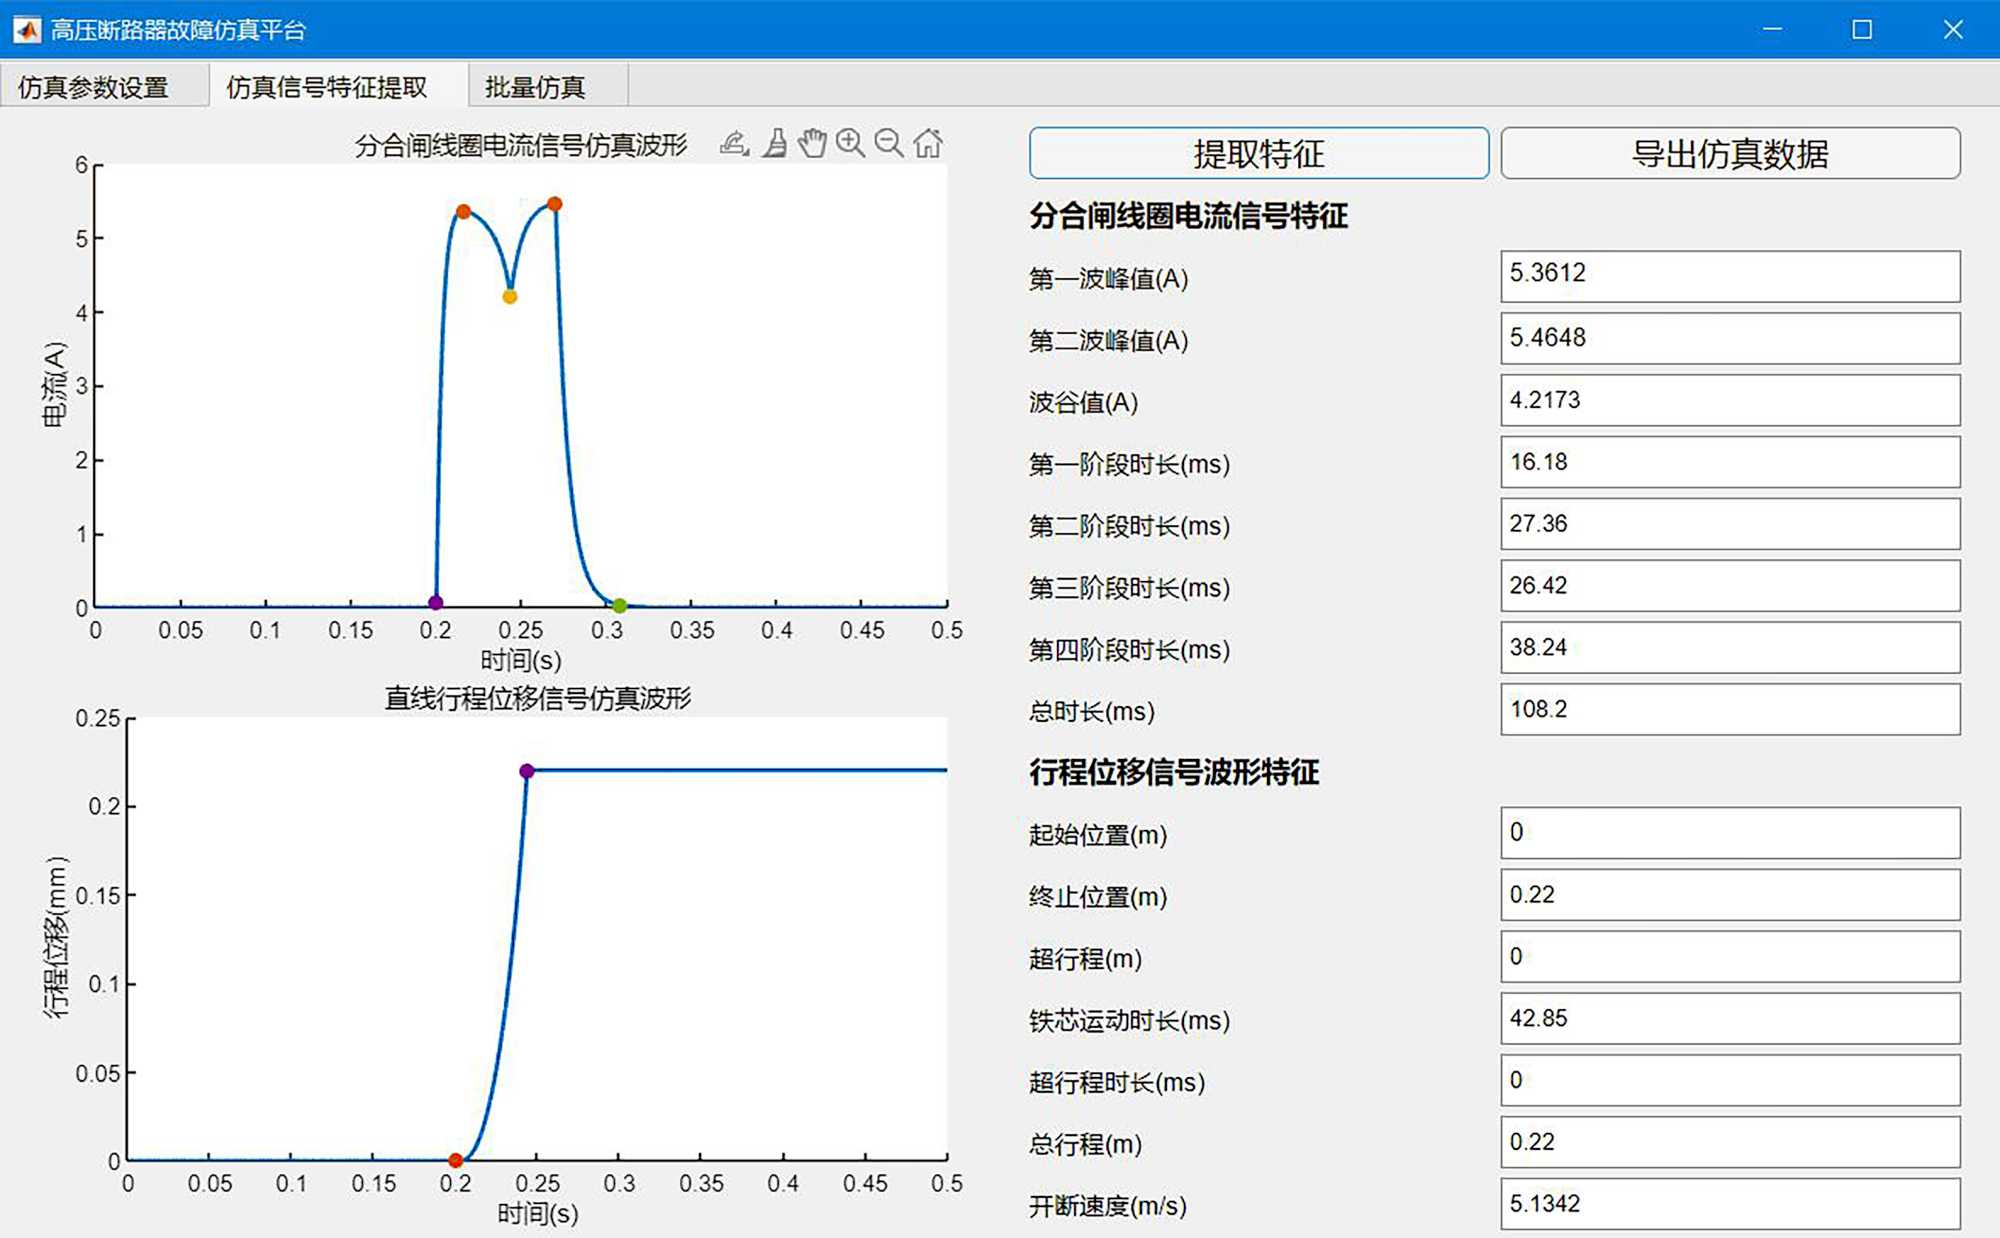Select the zoom in magnifier
2000x1238 pixels.
pyautogui.click(x=850, y=143)
